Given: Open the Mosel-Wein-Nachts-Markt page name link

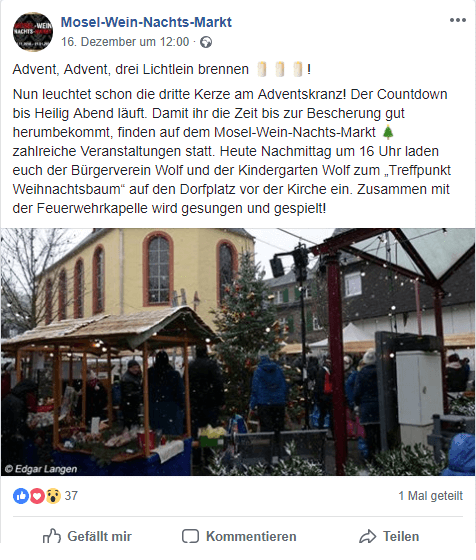Looking at the screenshot, I should (146, 22).
